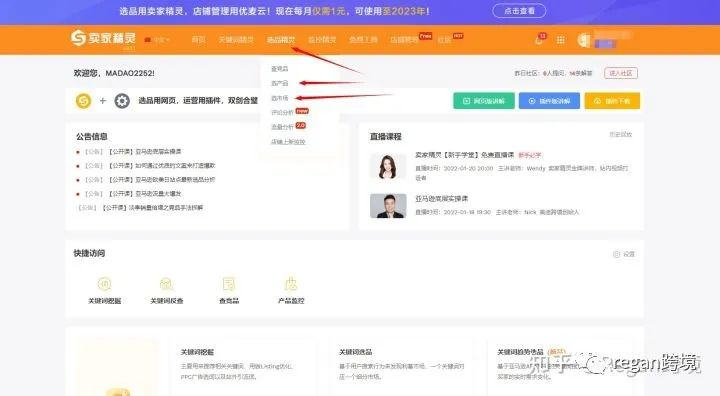Click the yellow S icon beside plus sign
The width and height of the screenshot is (720, 396).
point(83,101)
